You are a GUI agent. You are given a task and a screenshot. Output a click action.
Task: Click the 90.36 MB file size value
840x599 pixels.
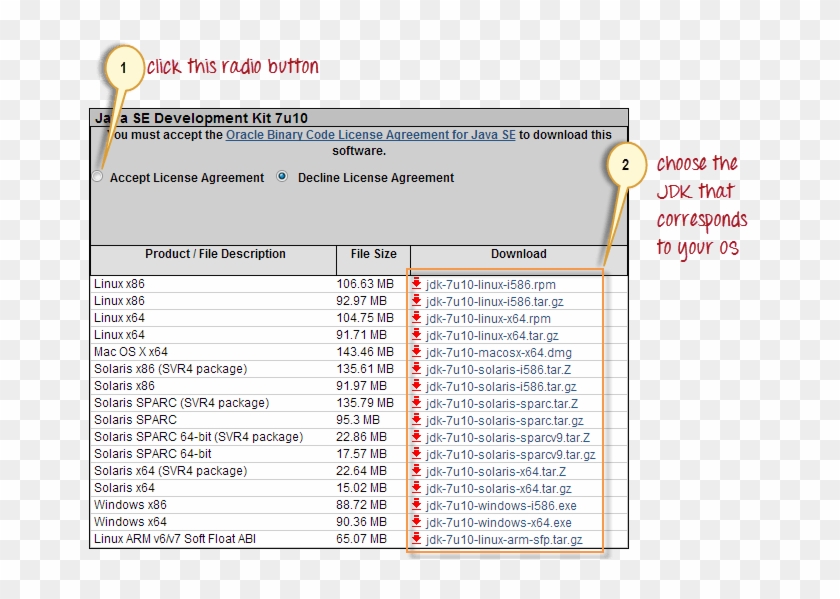362,522
